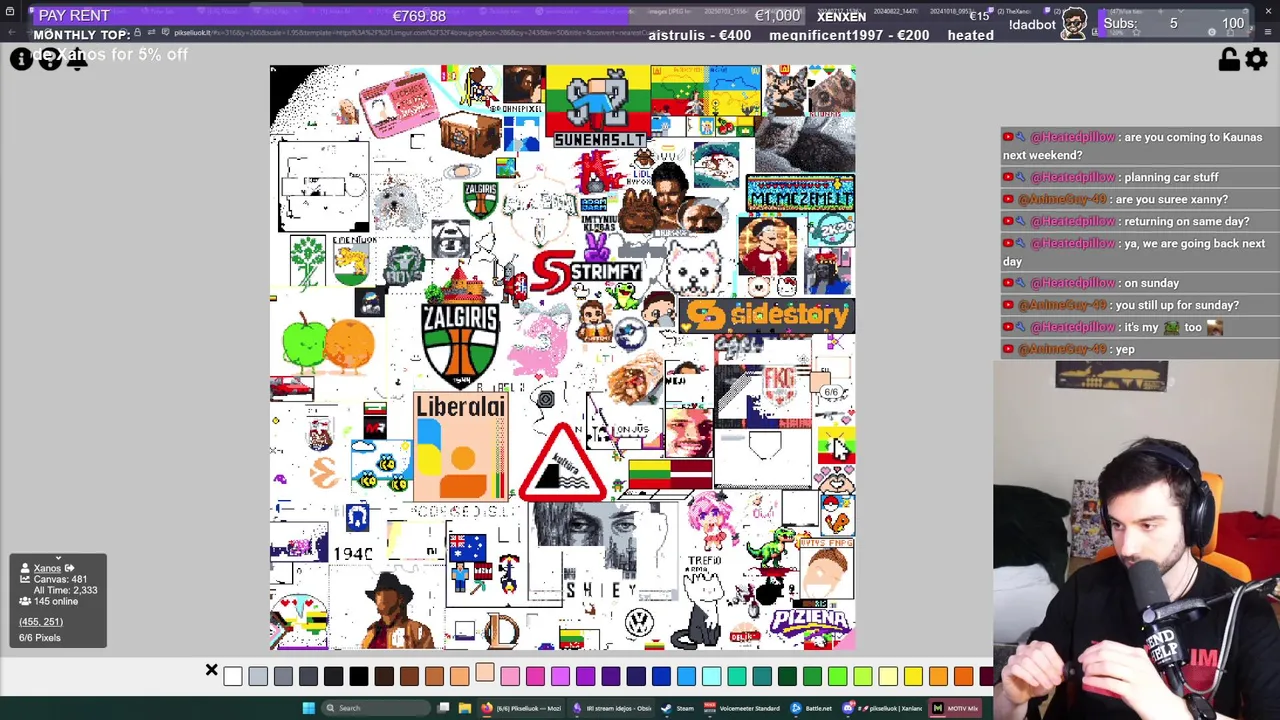Click the green apple pixel art

(x=306, y=341)
